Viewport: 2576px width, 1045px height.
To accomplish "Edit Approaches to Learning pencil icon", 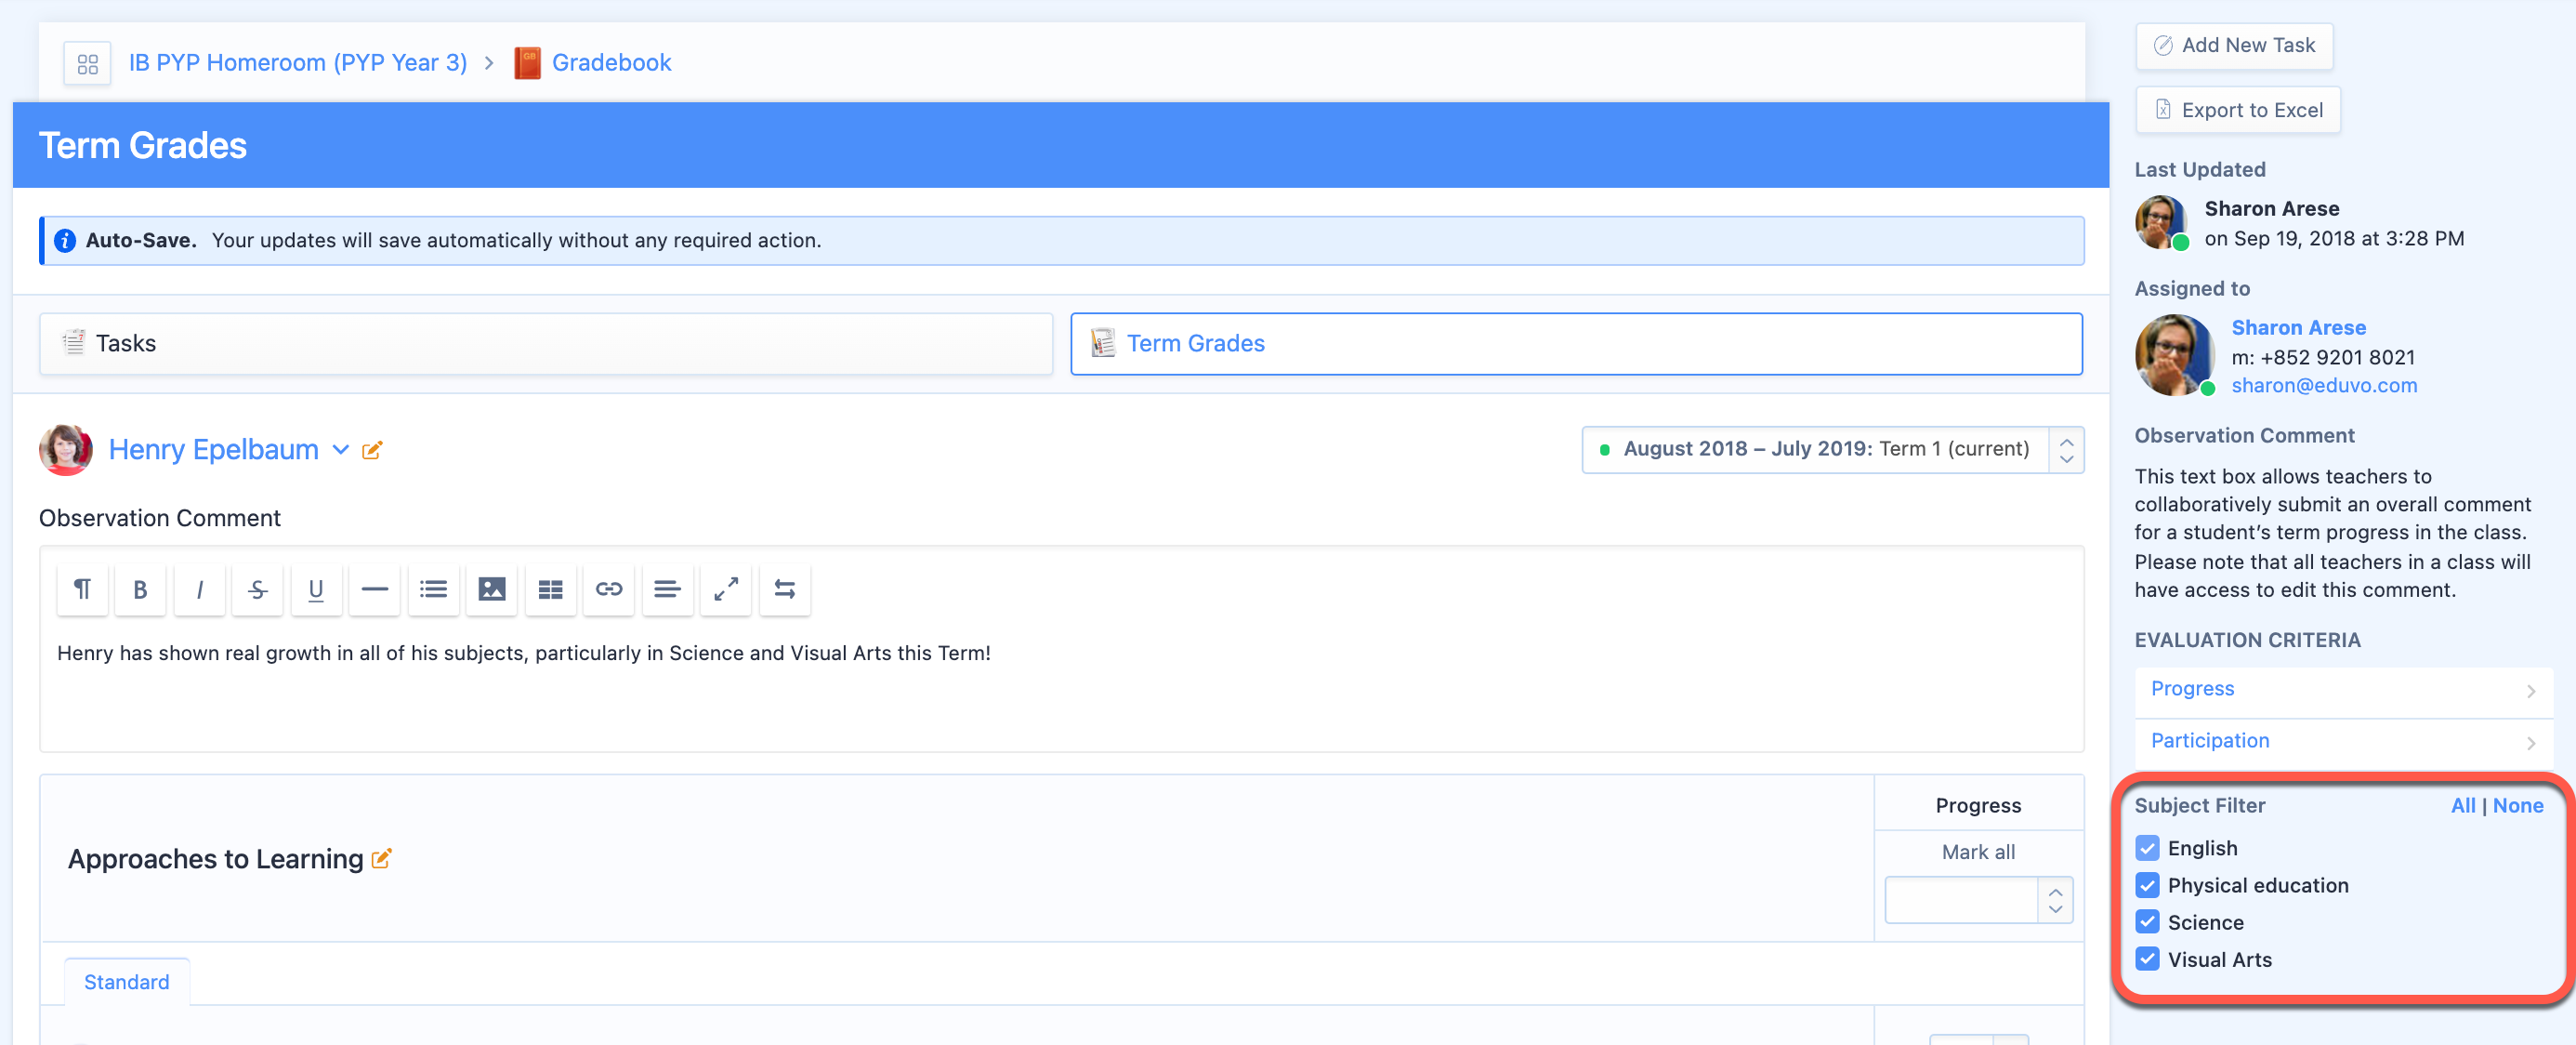I will [381, 859].
